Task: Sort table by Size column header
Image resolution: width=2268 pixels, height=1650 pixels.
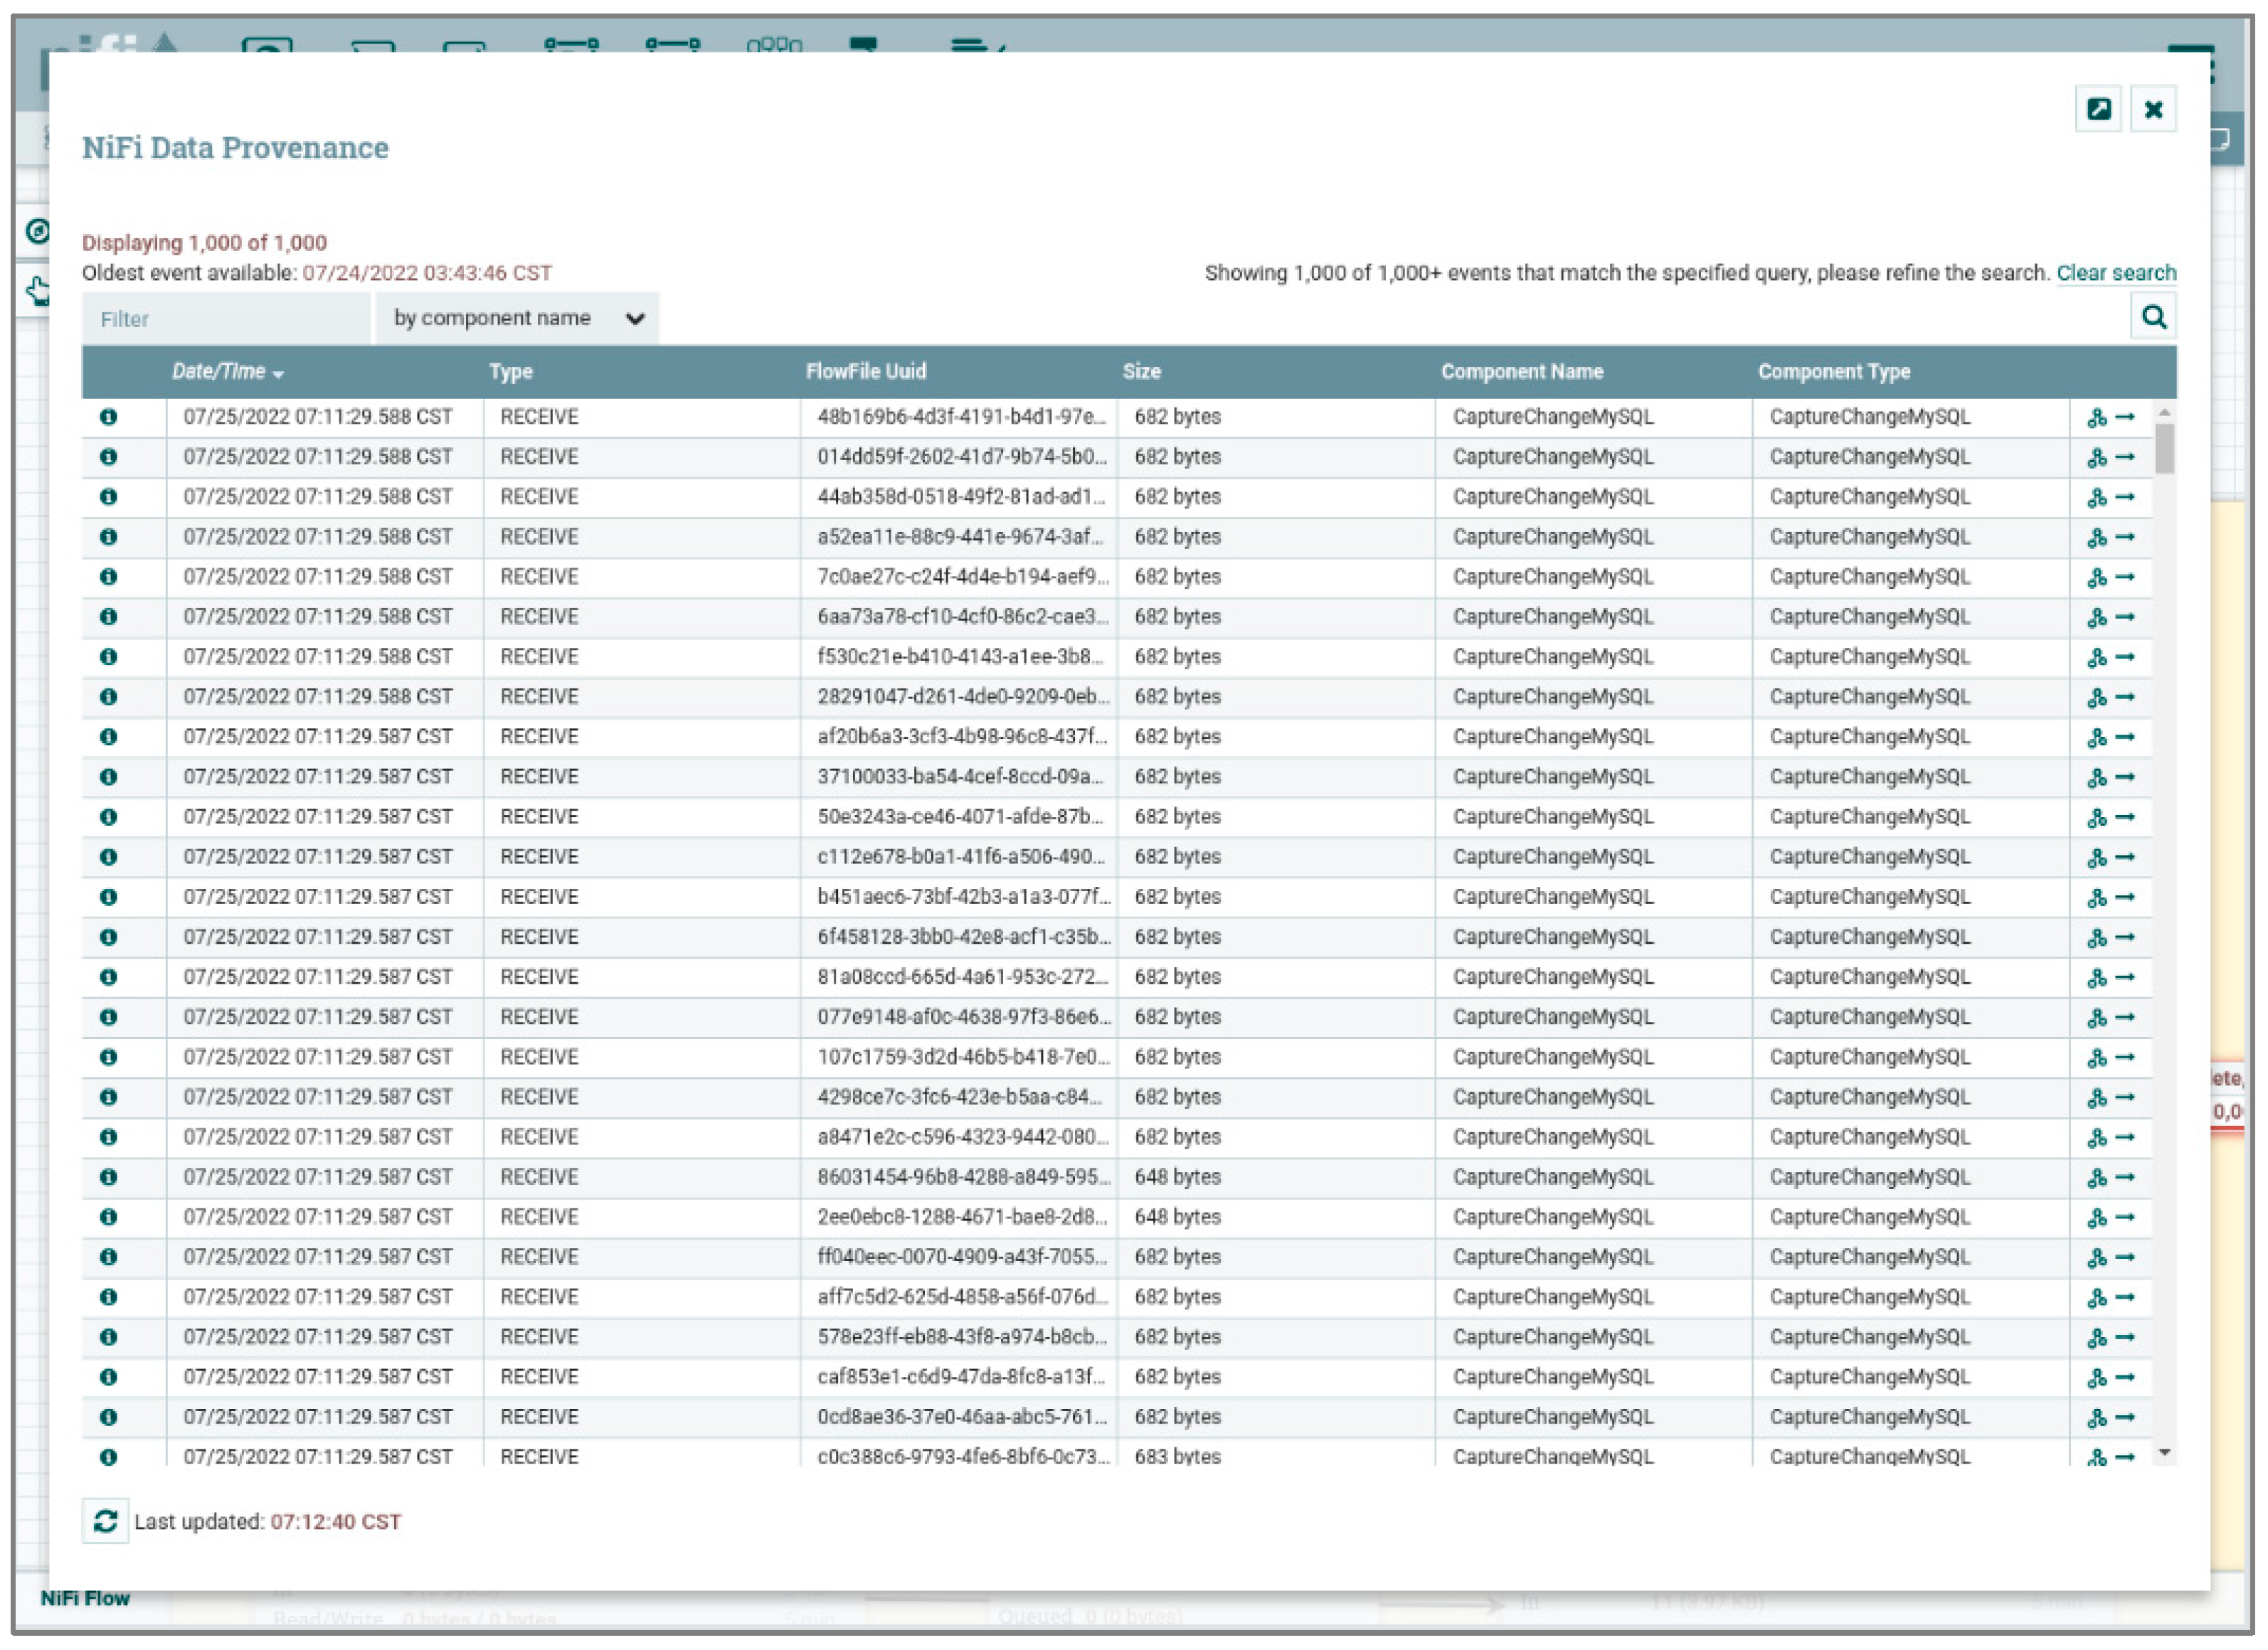Action: tap(1141, 372)
